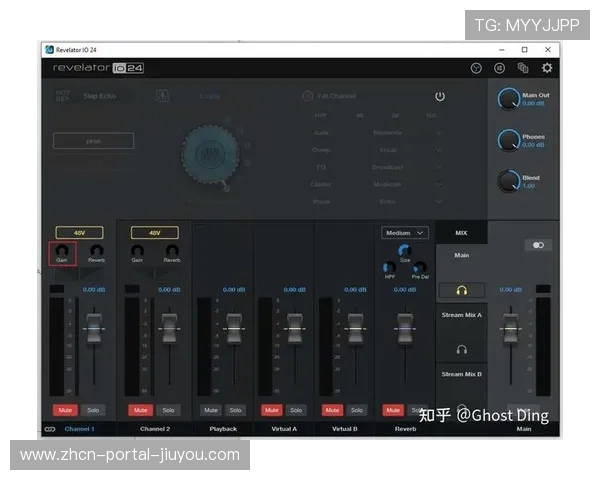Click the Channel 2 volume fader
Viewport: 600px width, 480px height.
169,327
